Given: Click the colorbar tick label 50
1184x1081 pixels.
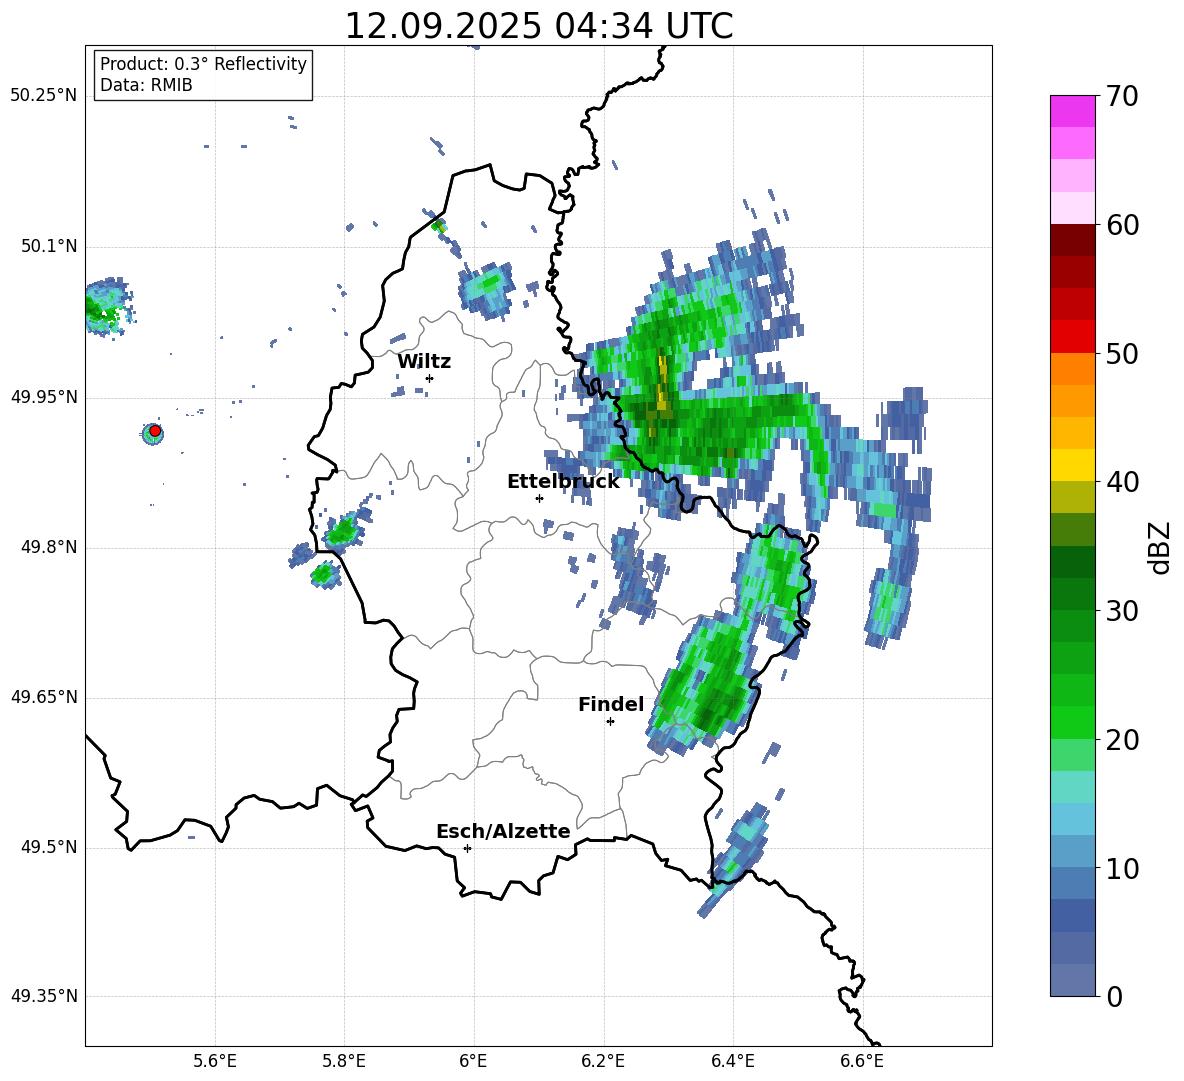Looking at the screenshot, I should [x=1122, y=353].
